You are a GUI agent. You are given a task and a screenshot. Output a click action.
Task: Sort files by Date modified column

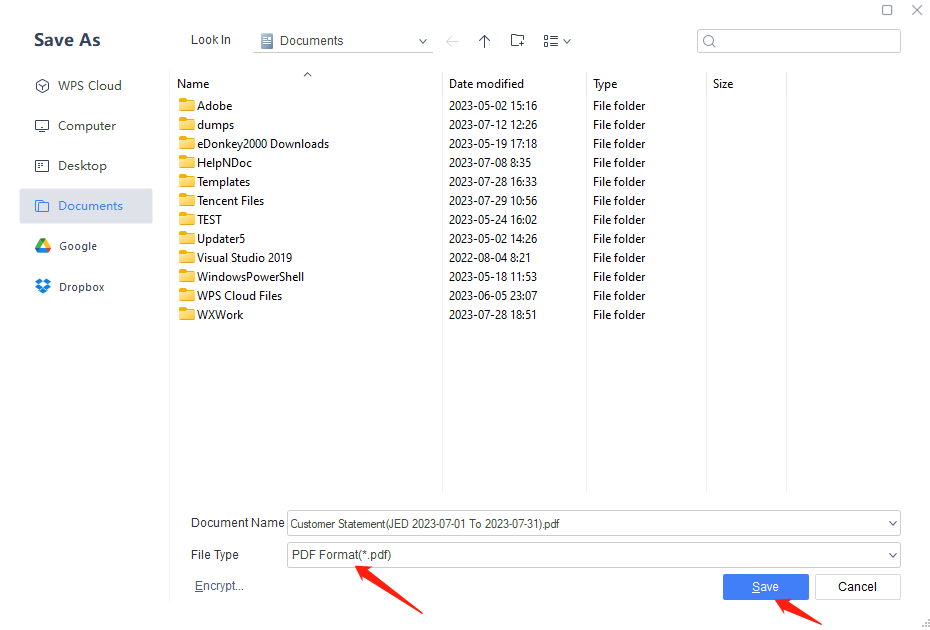(x=487, y=84)
